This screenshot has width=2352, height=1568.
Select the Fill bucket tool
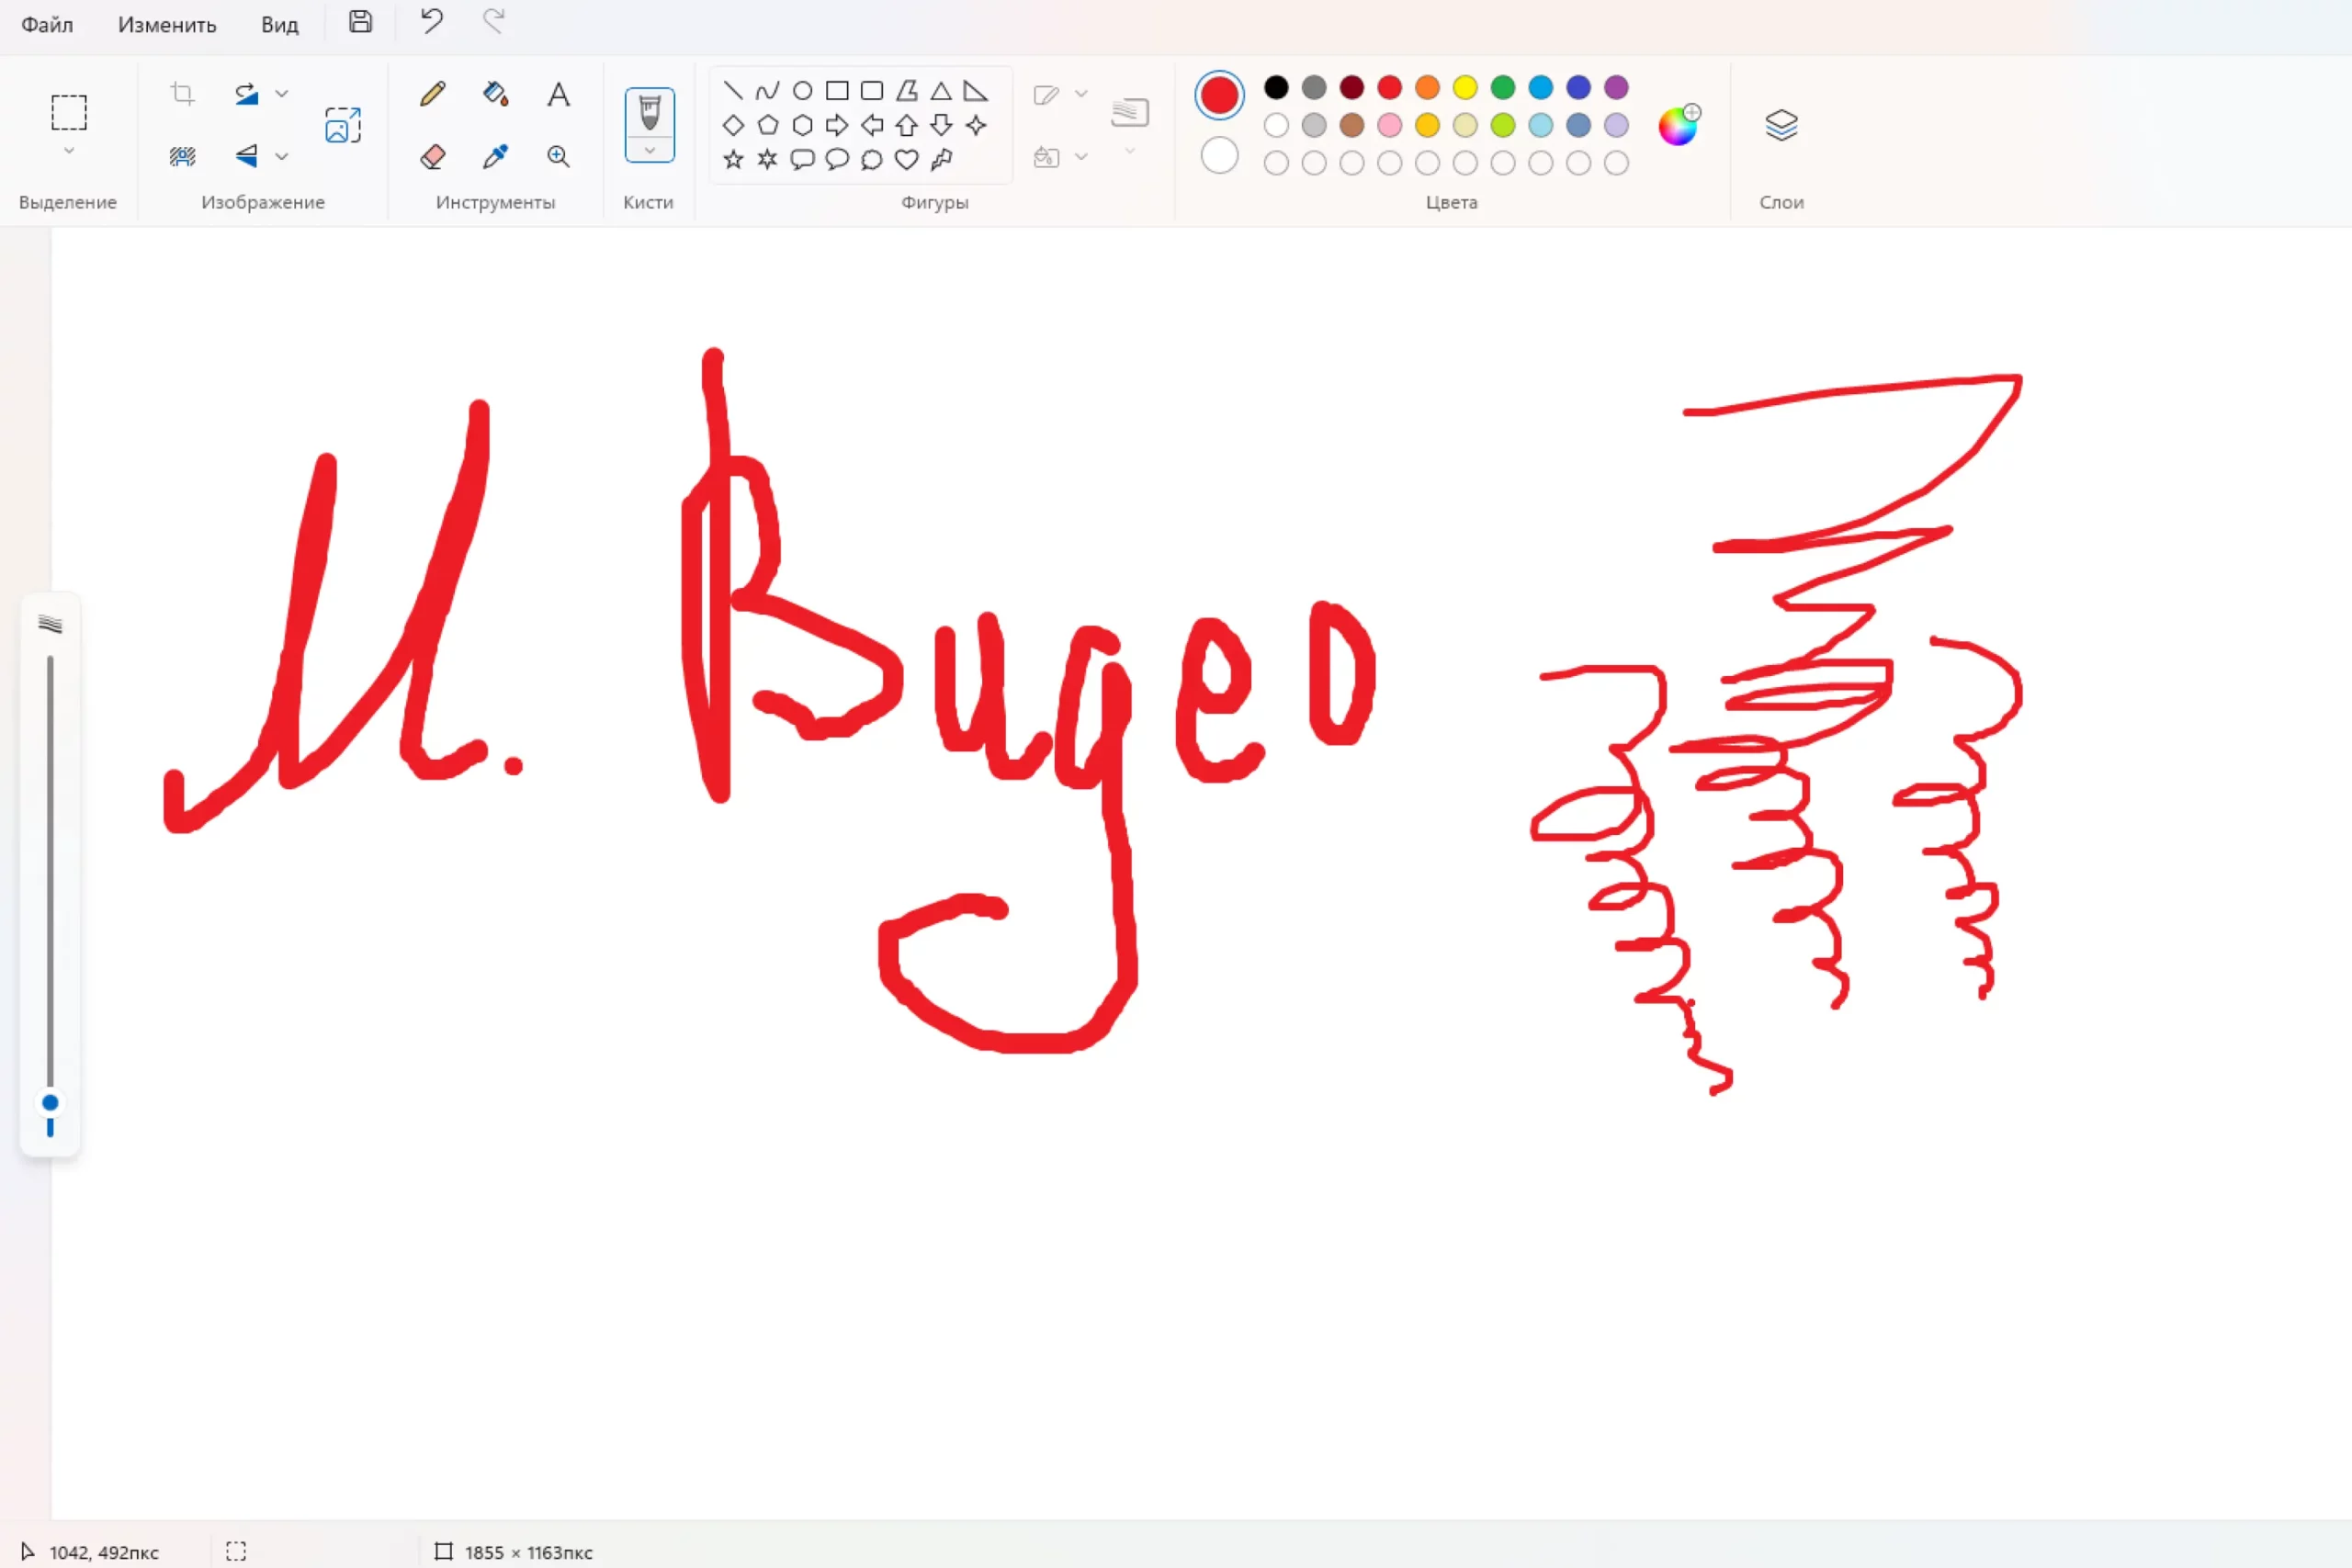[x=495, y=94]
